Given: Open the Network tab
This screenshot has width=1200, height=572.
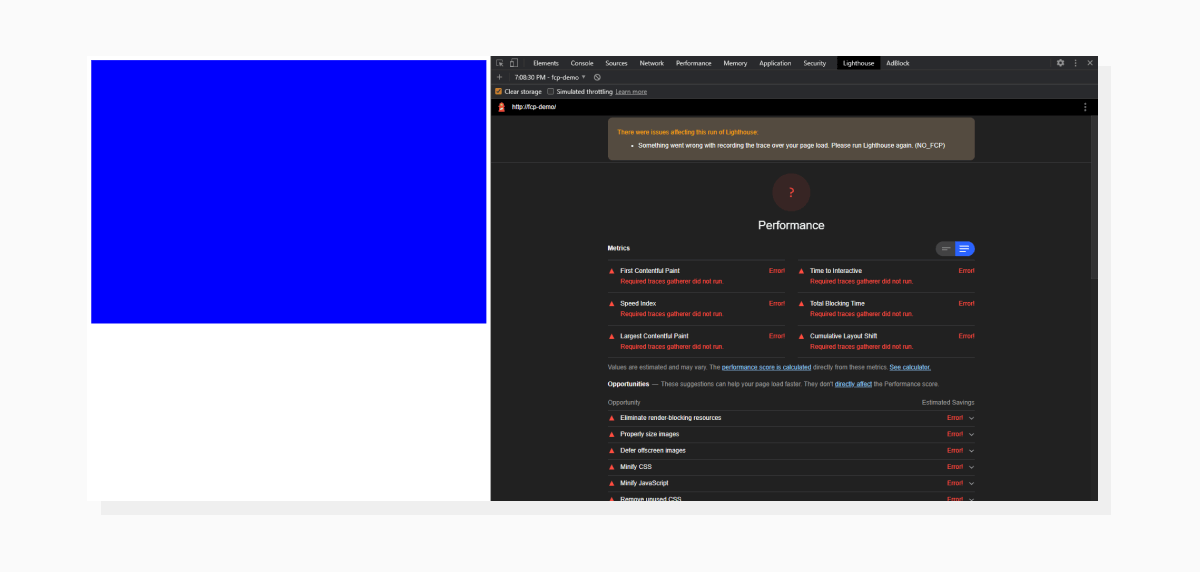Looking at the screenshot, I should (652, 63).
